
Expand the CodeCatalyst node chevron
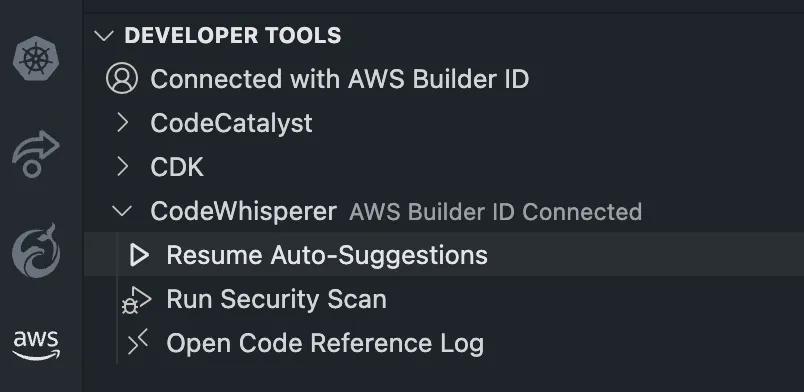(122, 123)
